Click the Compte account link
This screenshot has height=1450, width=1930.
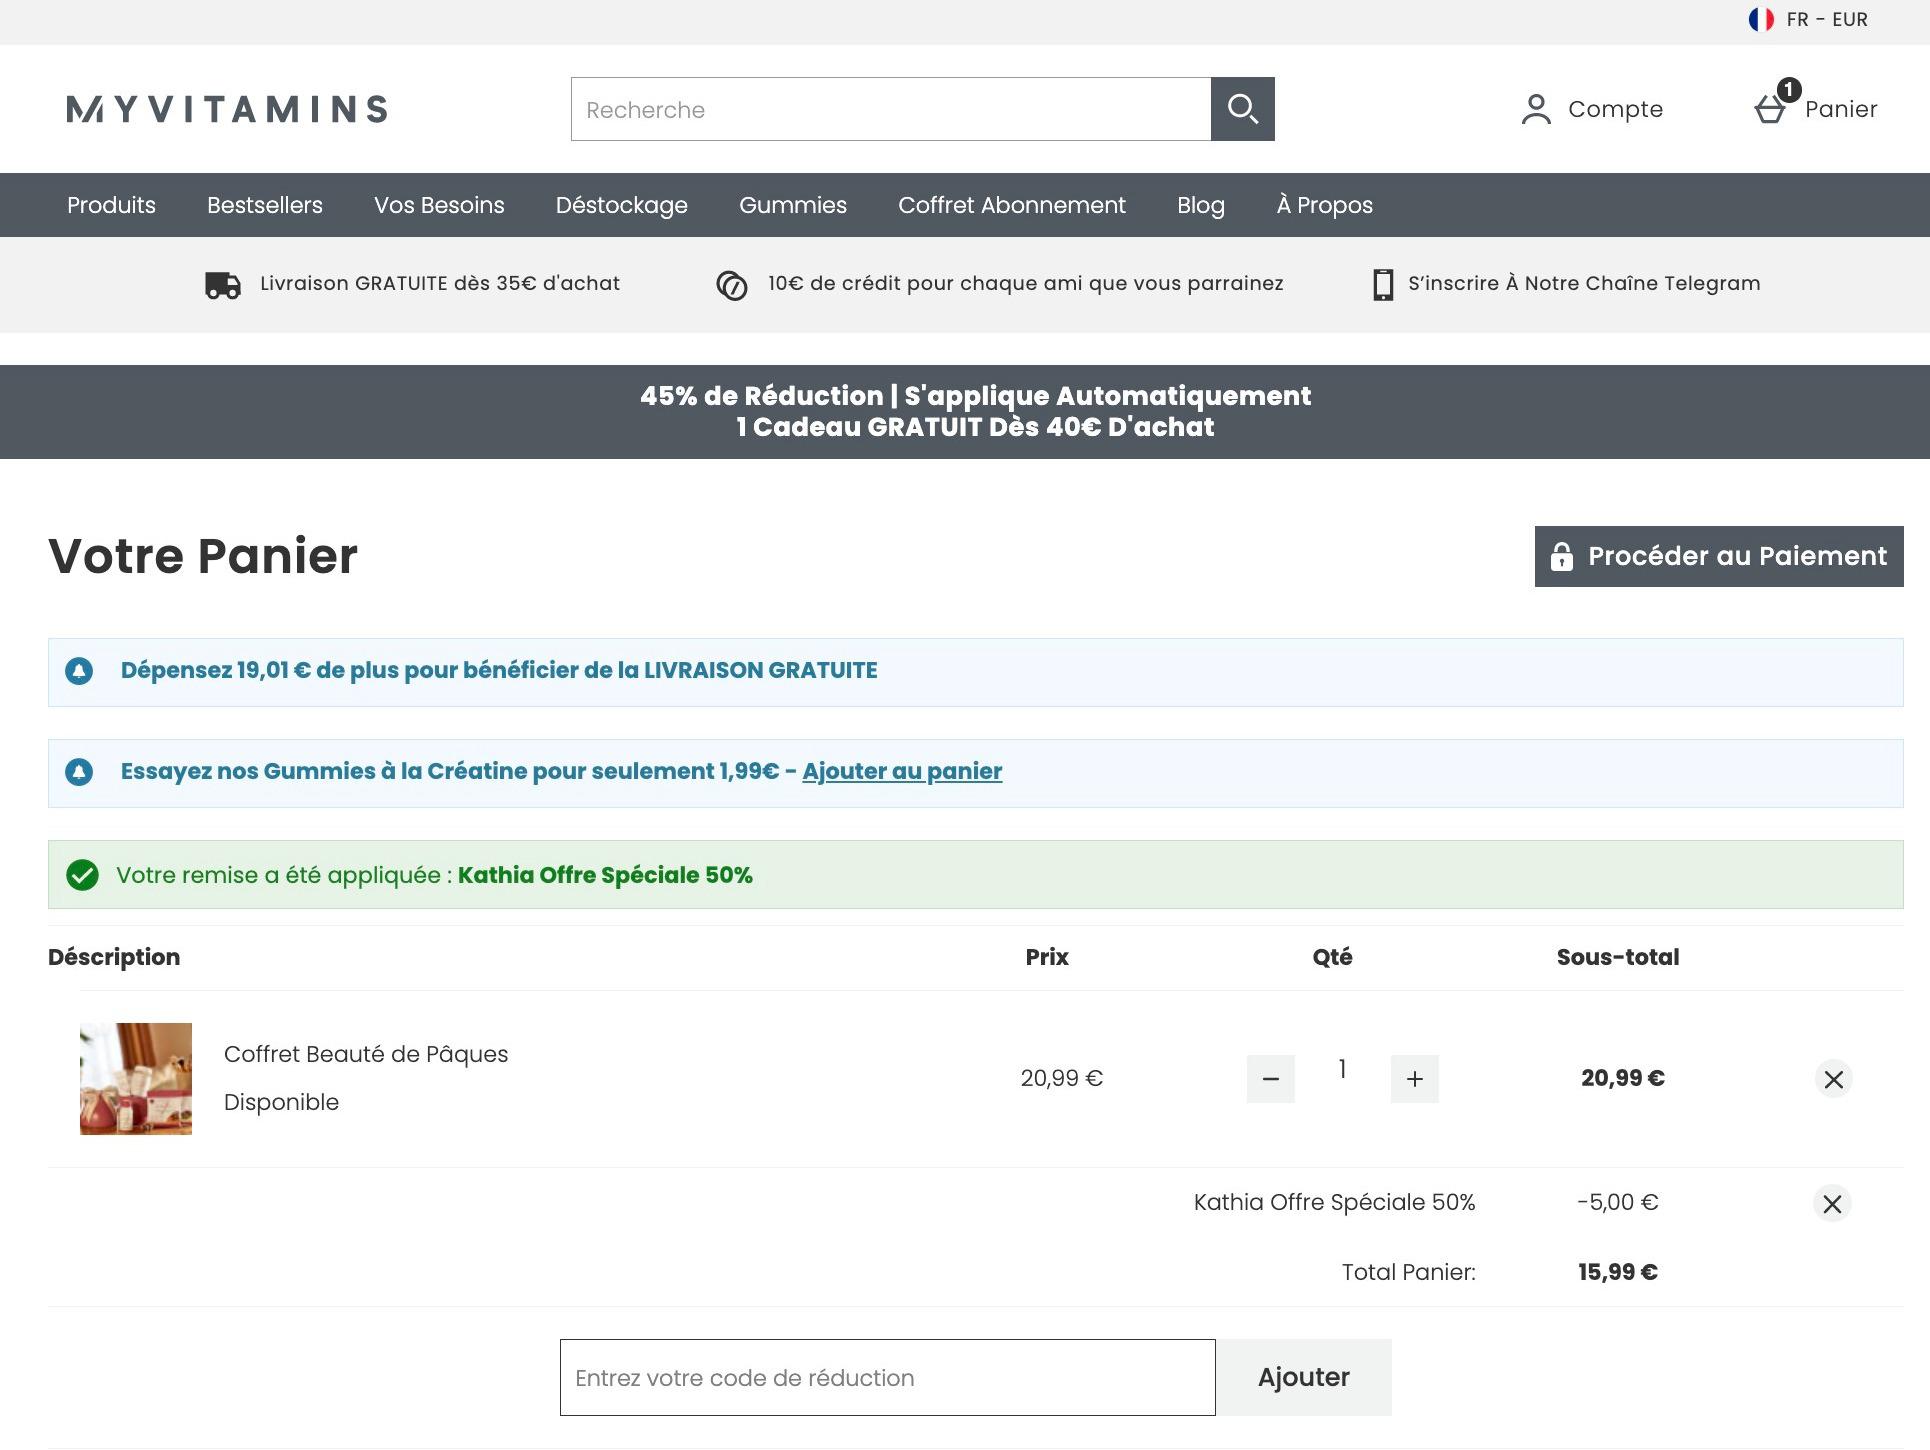[1615, 109]
